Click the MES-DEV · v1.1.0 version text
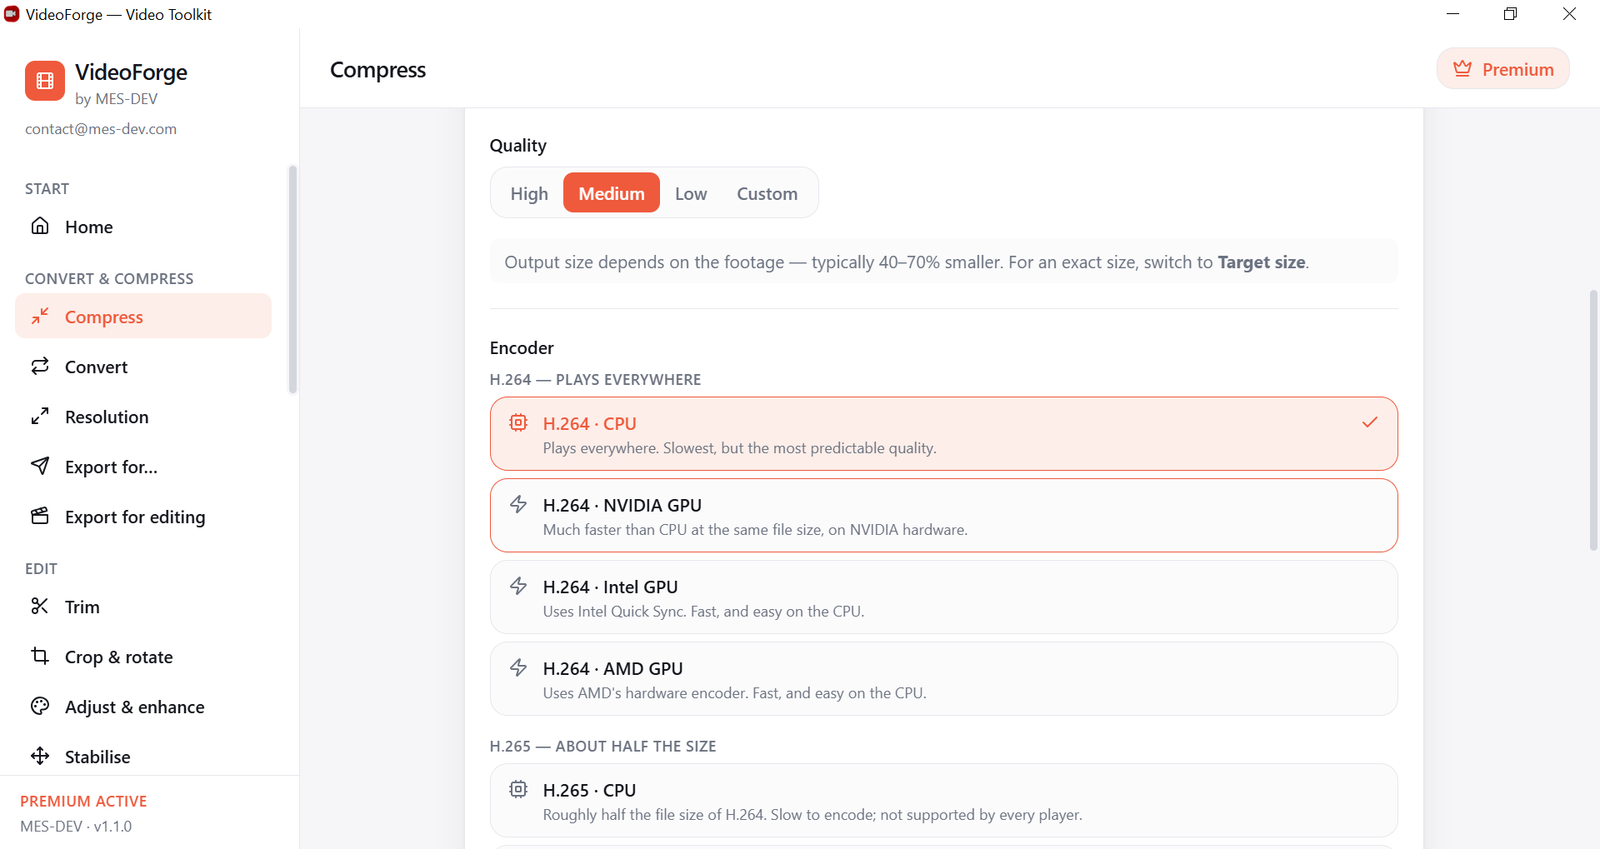This screenshot has width=1600, height=849. coord(76,826)
